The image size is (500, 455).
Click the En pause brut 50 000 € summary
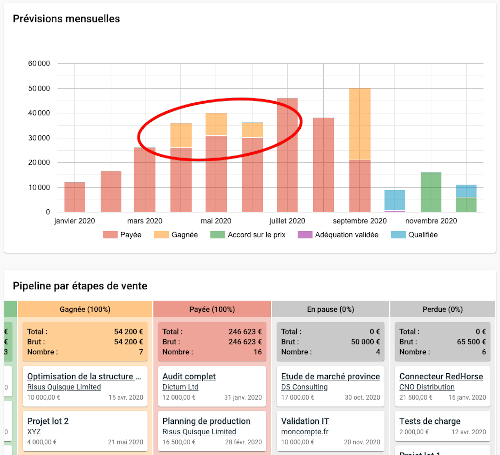331,342
